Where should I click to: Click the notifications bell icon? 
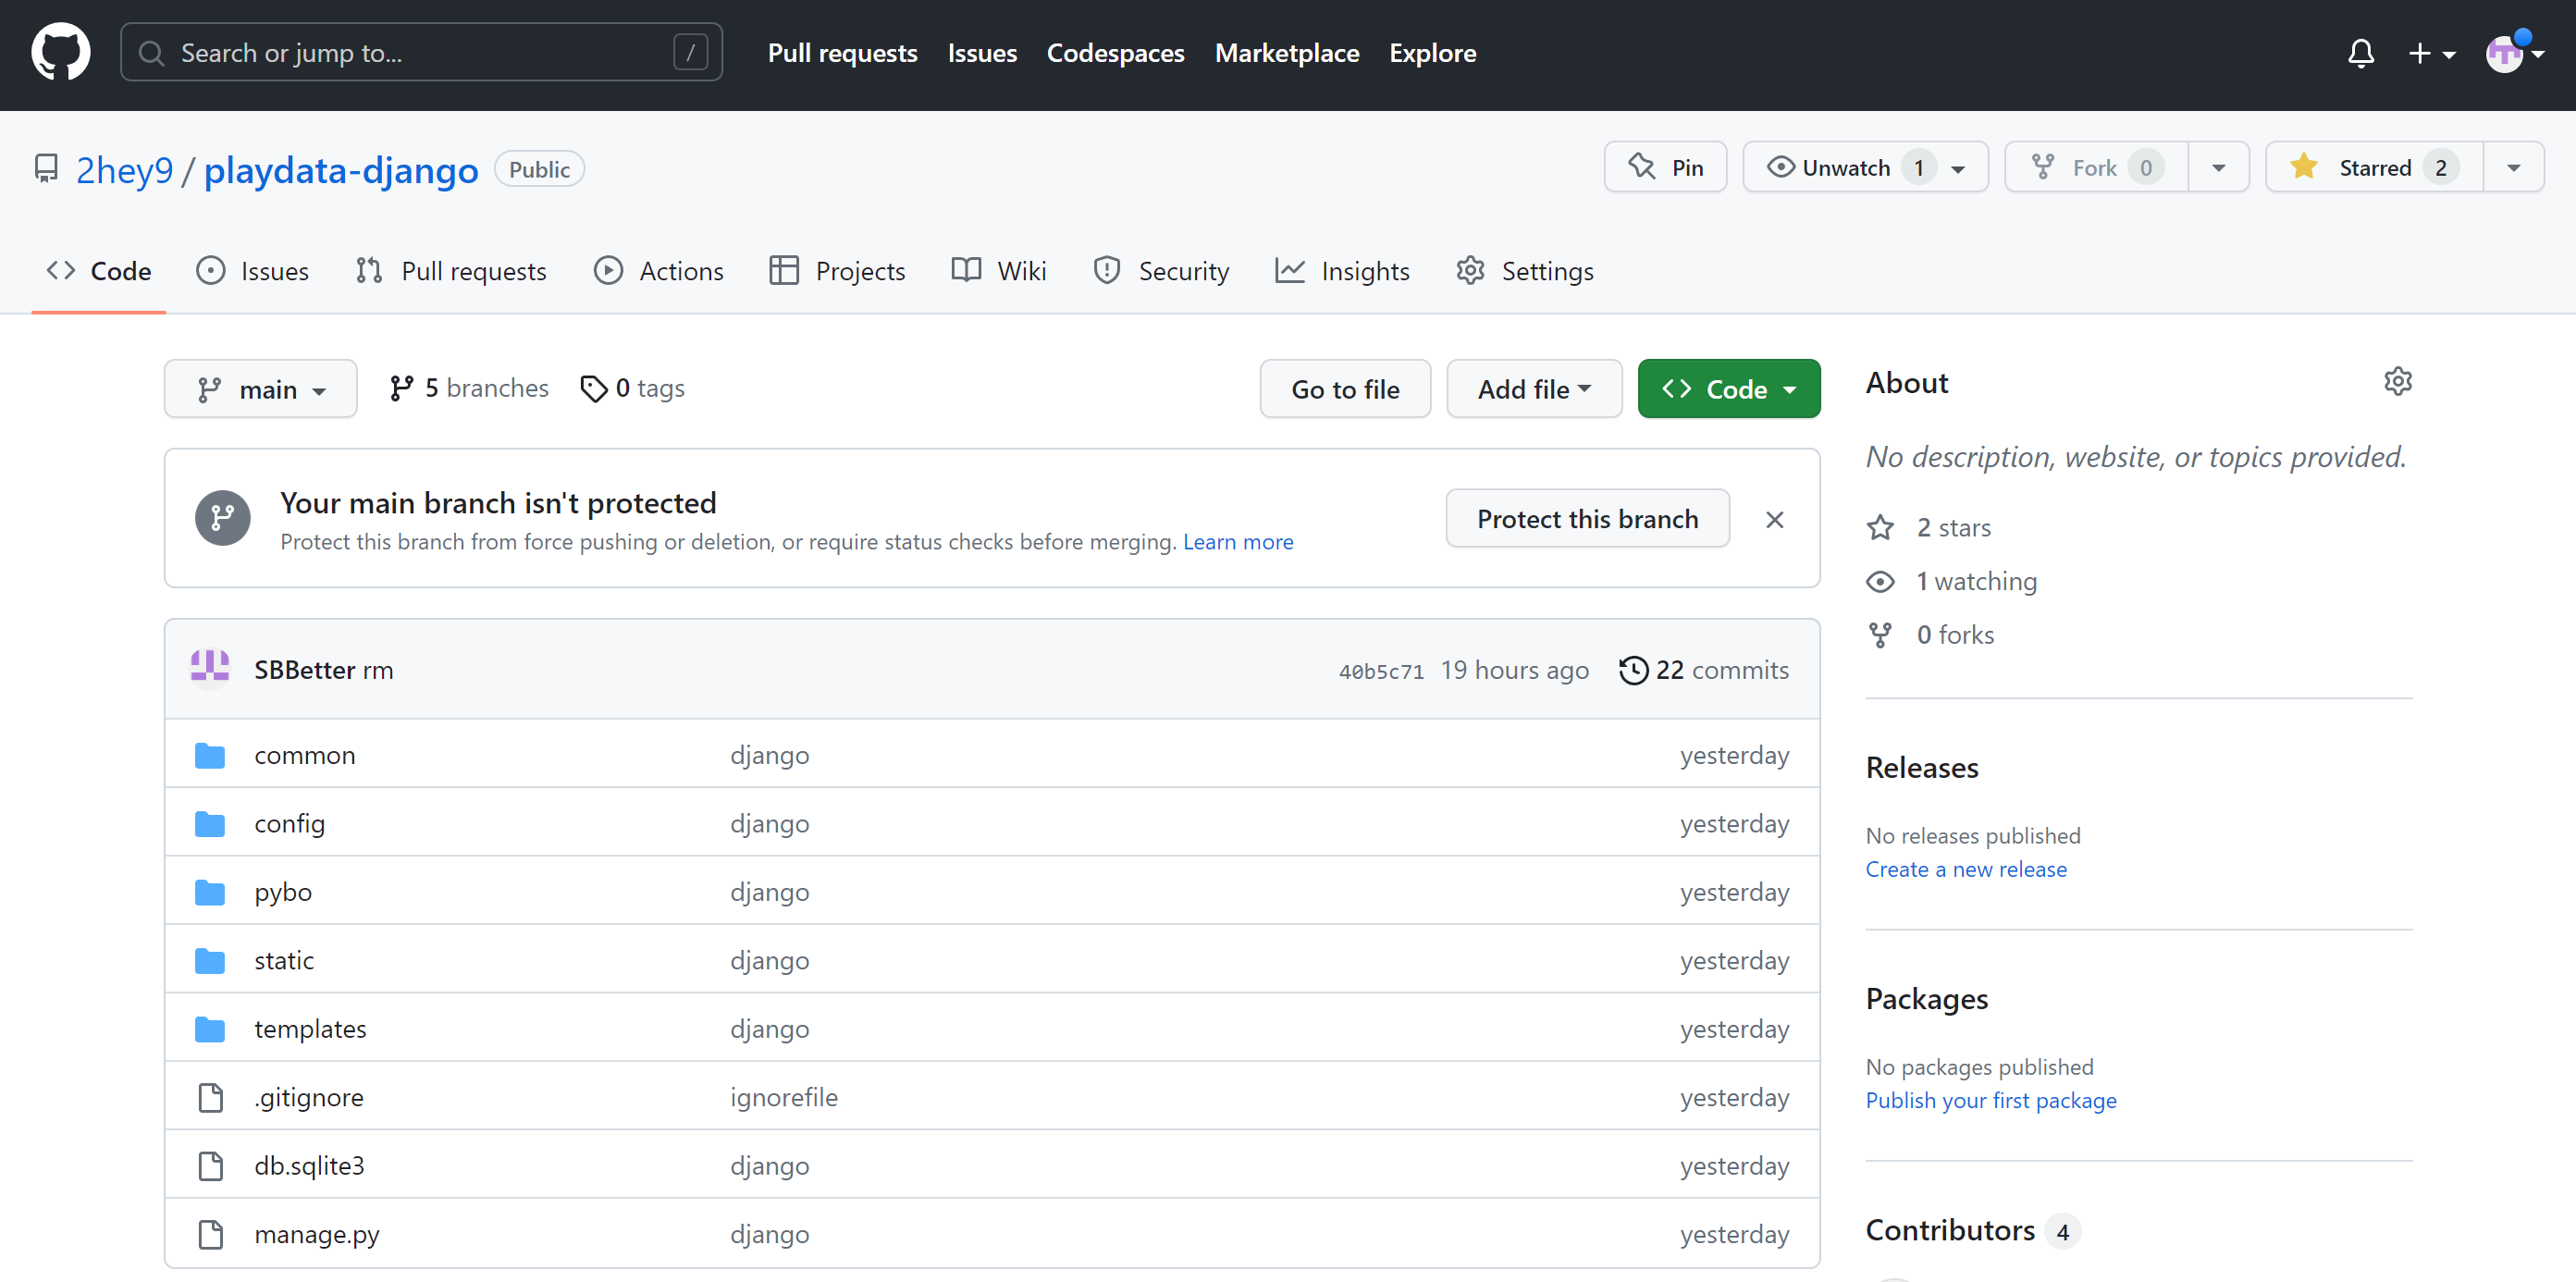tap(2360, 53)
